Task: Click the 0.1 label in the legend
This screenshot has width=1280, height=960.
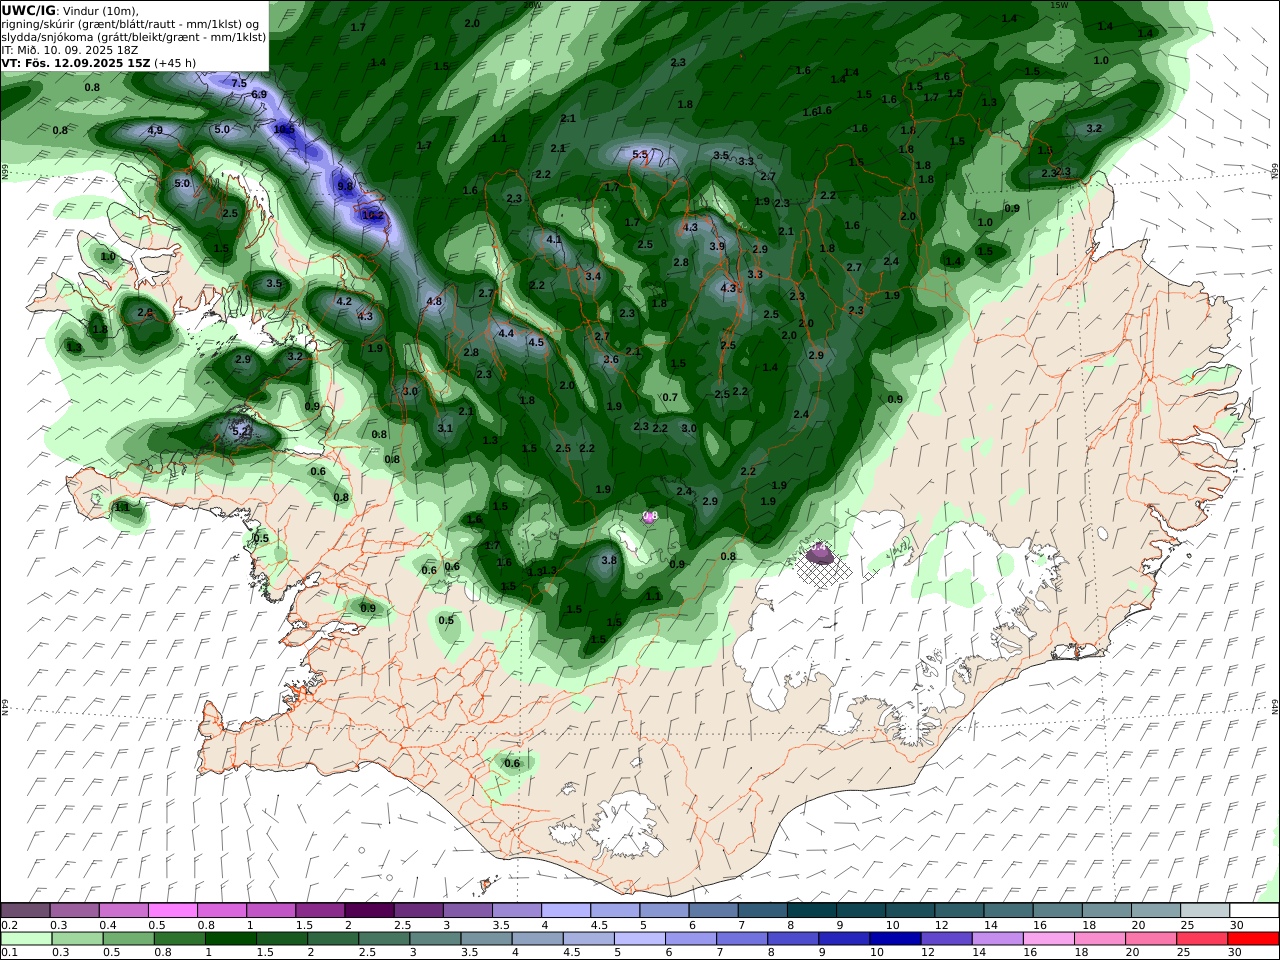Action: pos(8,953)
